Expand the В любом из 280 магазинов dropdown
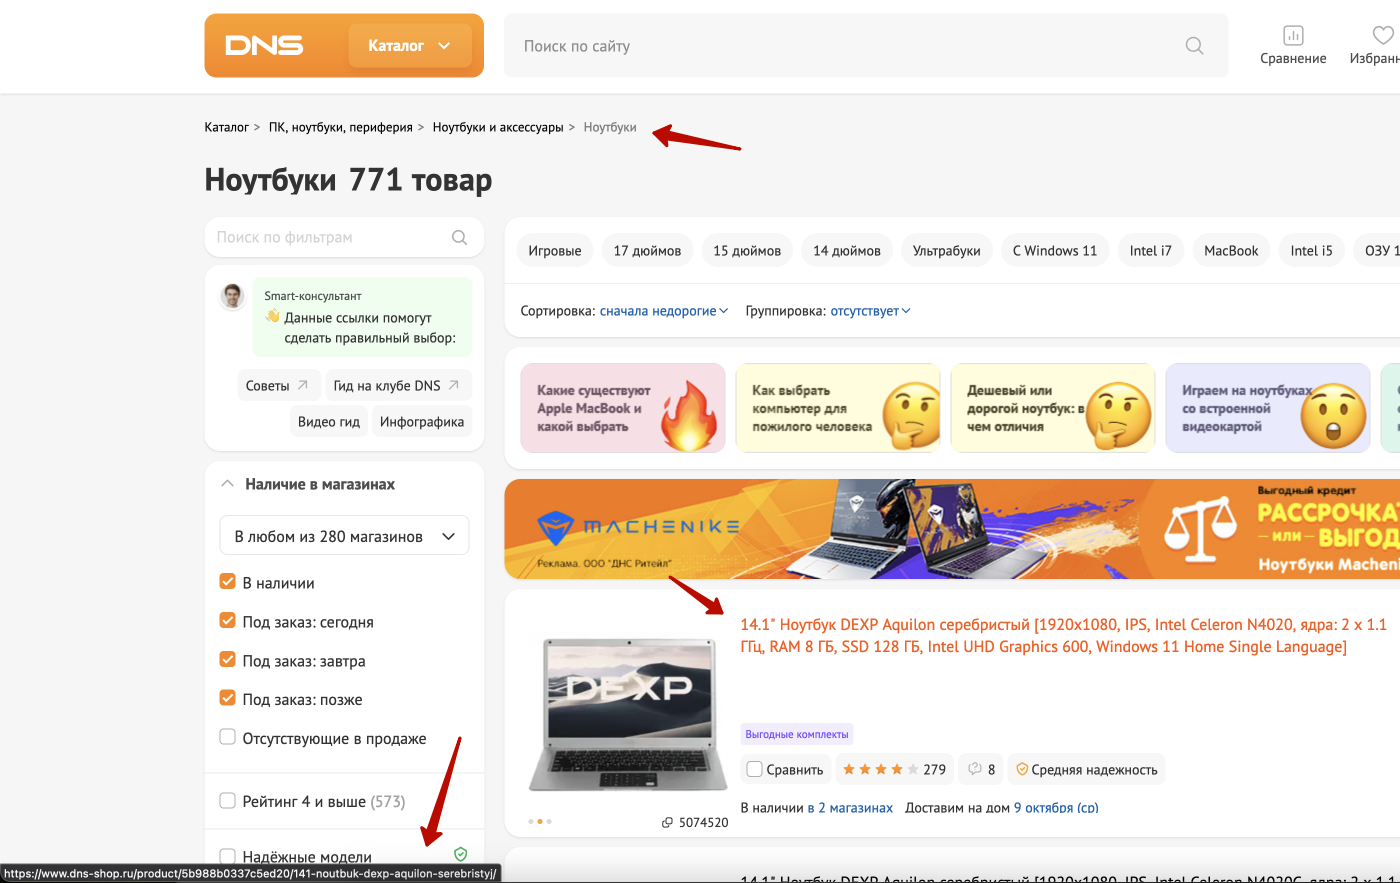1400x883 pixels. click(x=344, y=537)
